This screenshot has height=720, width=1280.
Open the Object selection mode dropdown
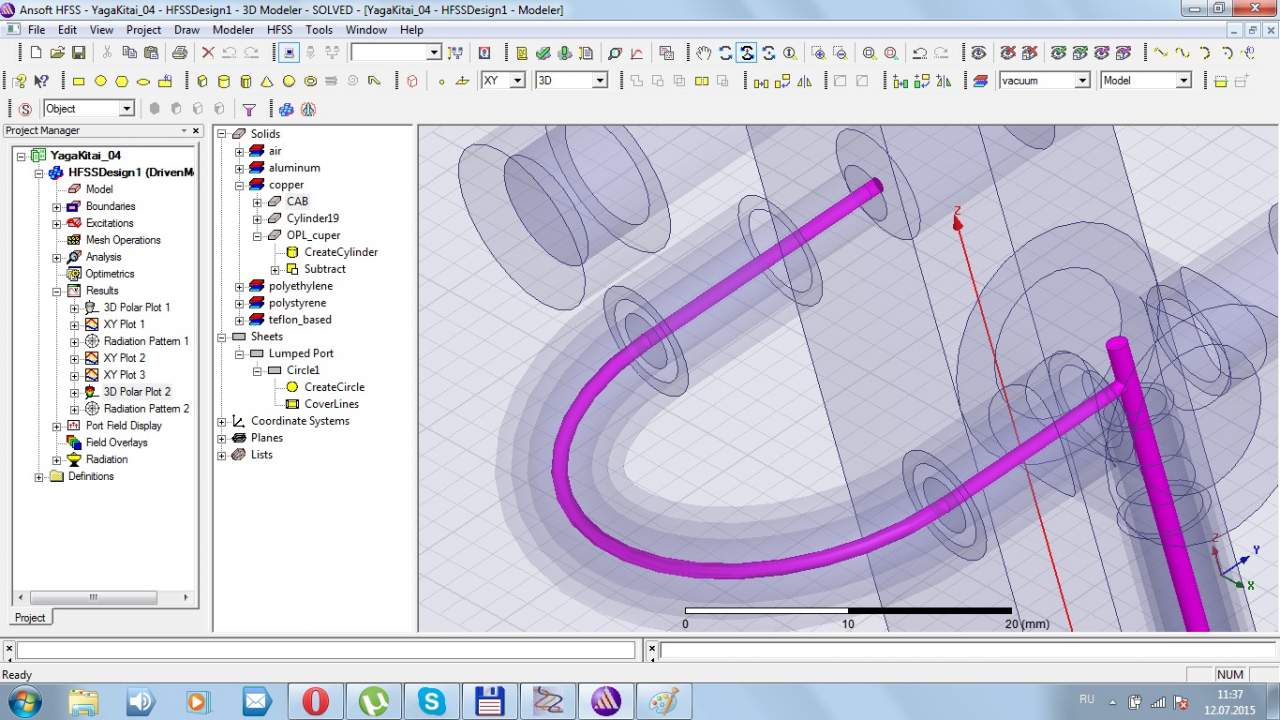tap(126, 109)
